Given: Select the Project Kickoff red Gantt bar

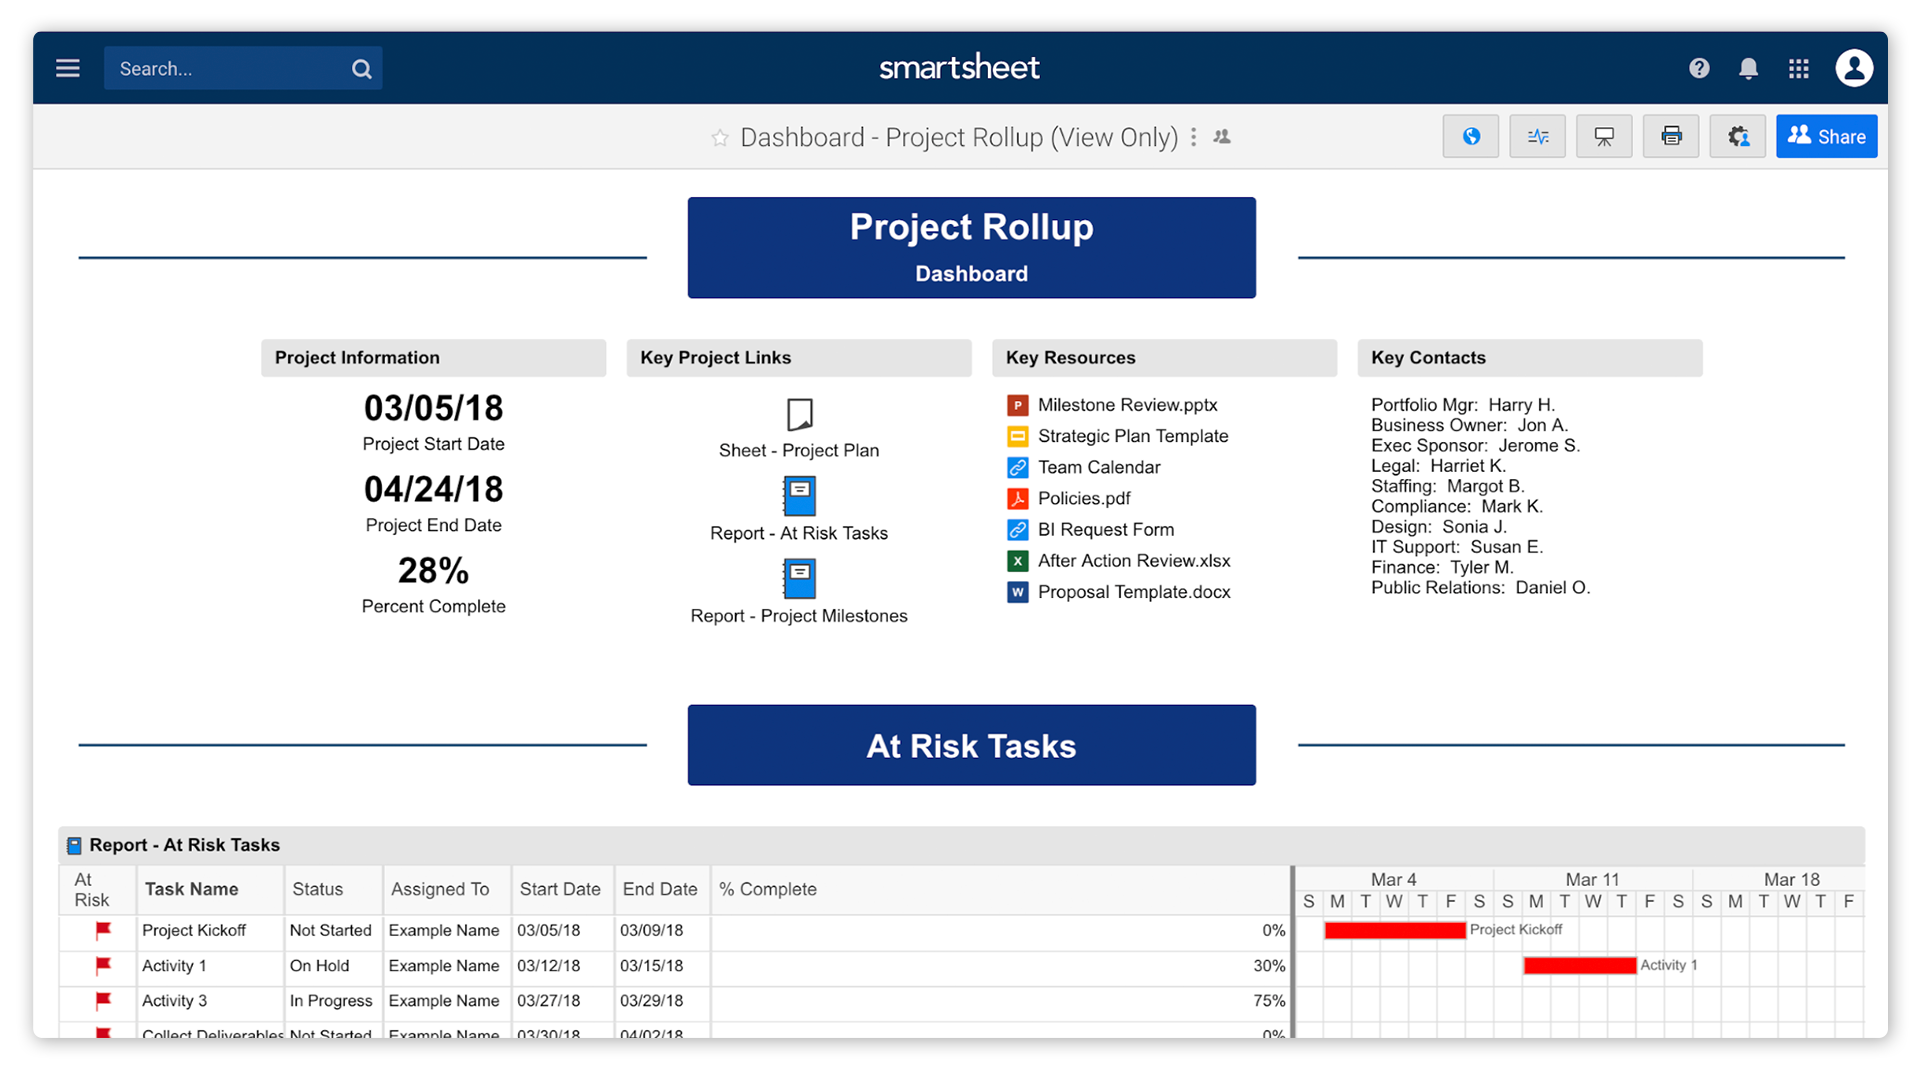Looking at the screenshot, I should (x=1395, y=931).
